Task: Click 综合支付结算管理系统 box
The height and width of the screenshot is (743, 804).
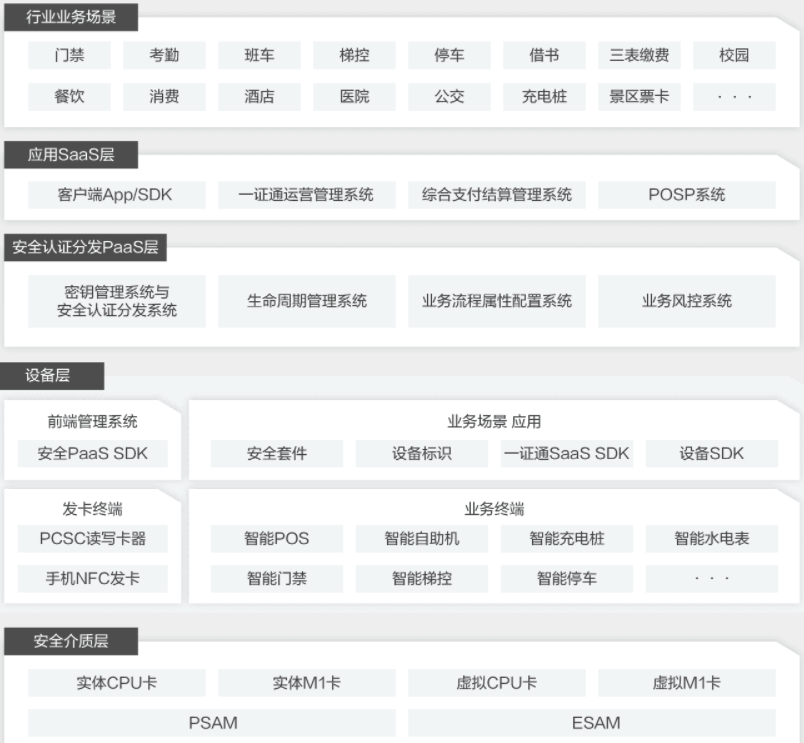Action: pyautogui.click(x=497, y=195)
